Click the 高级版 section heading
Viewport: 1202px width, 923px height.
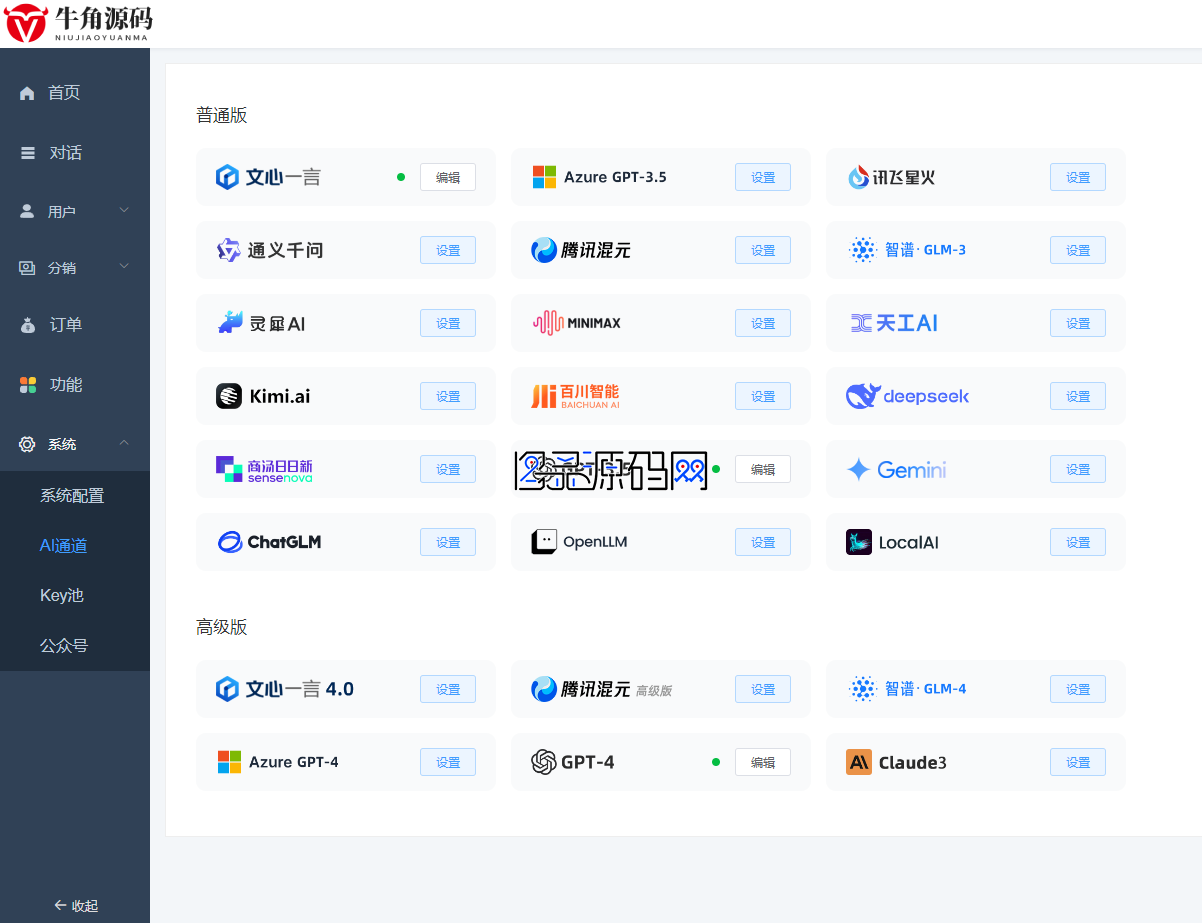[x=222, y=628]
